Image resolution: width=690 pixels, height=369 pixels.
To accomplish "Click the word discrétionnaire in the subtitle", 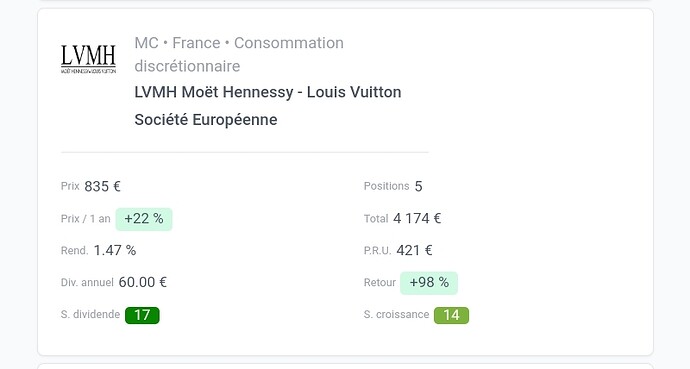I will [x=187, y=66].
